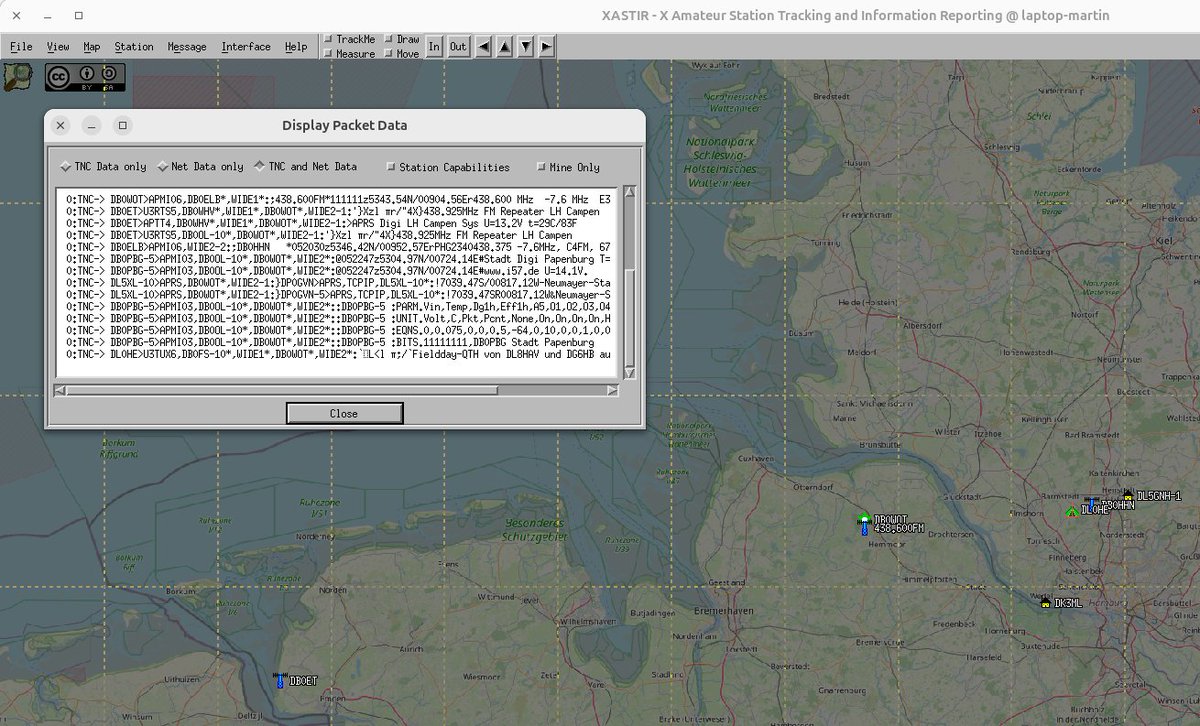1200x726 pixels.
Task: Enable the Draw mode toggle
Action: coord(390,38)
